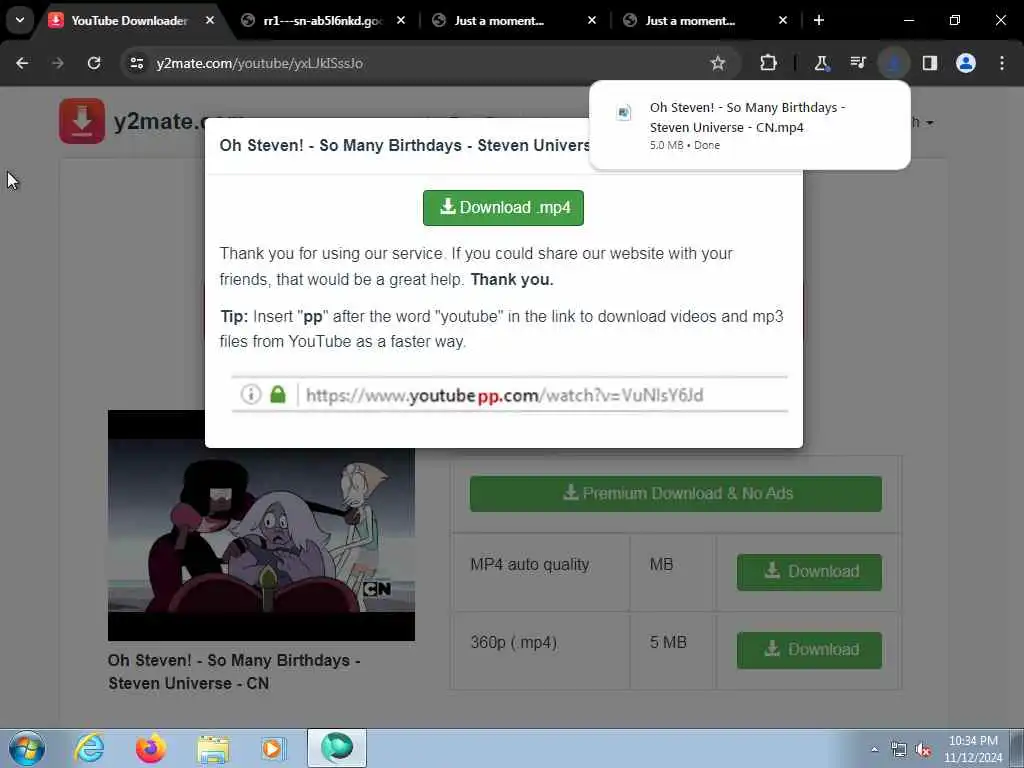Open the Windows Start button

(x=27, y=748)
